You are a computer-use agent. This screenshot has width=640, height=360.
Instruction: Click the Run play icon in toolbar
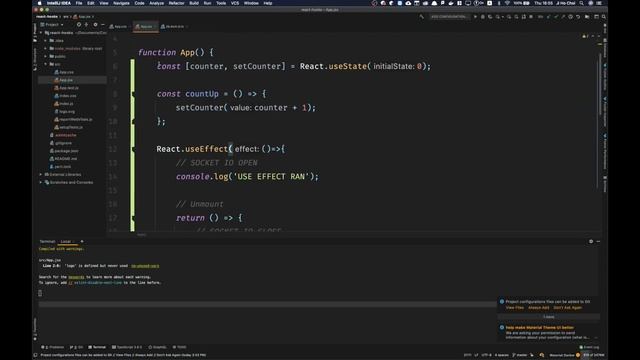click(x=475, y=17)
